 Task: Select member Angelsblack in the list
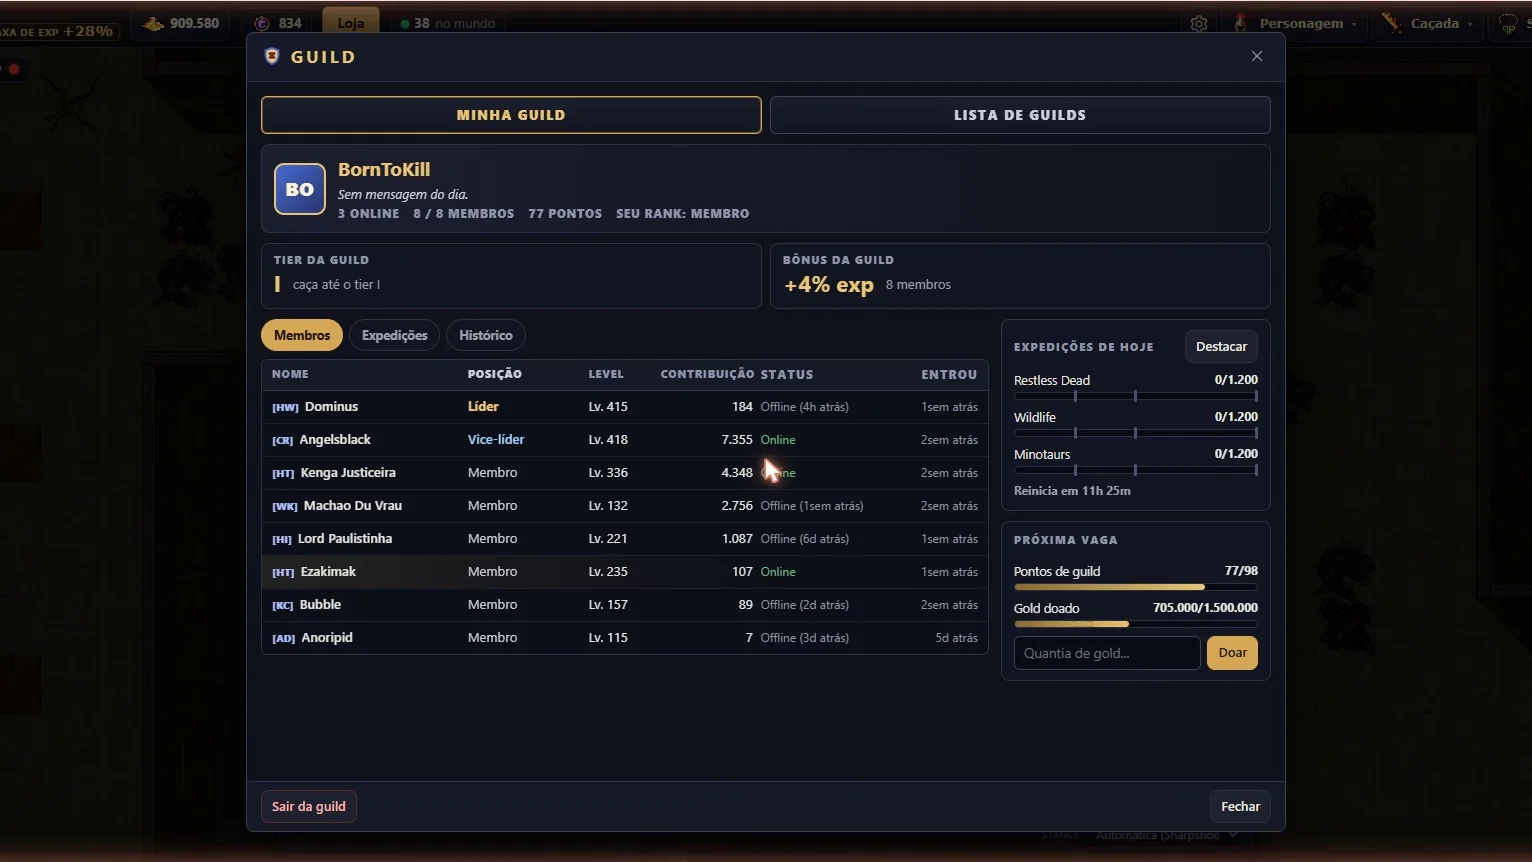[x=625, y=440]
